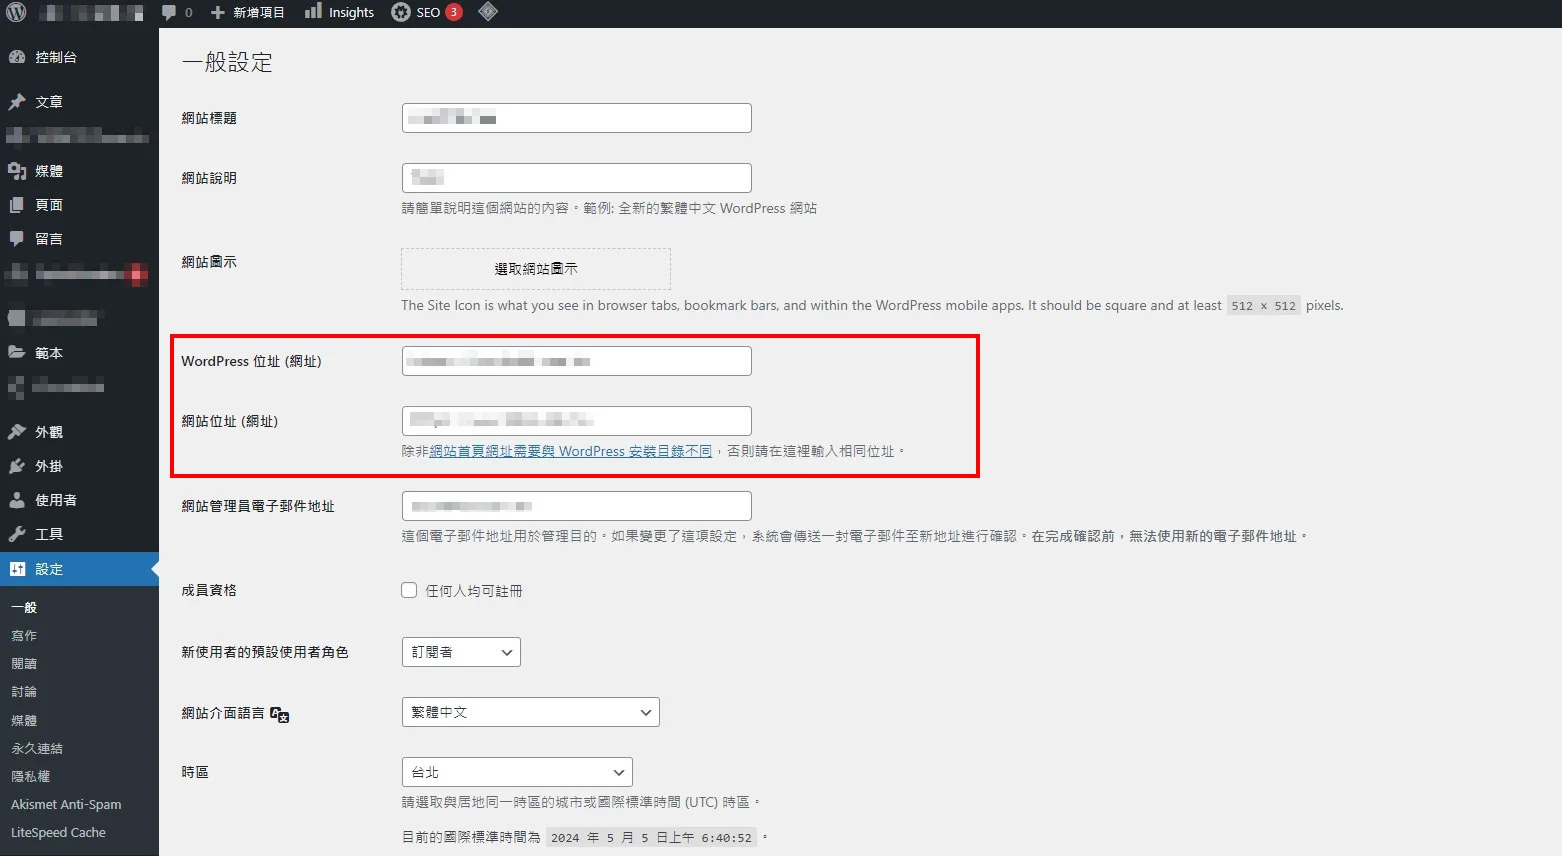Click the plus icon for 新增項目

point(217,13)
